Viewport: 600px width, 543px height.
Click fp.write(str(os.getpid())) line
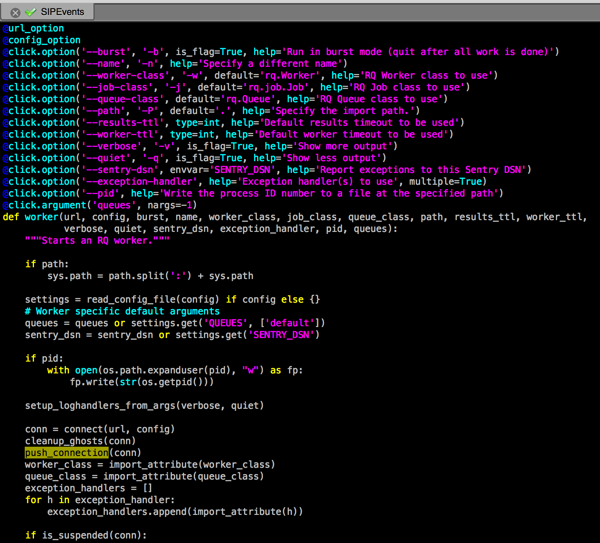[x=142, y=382]
